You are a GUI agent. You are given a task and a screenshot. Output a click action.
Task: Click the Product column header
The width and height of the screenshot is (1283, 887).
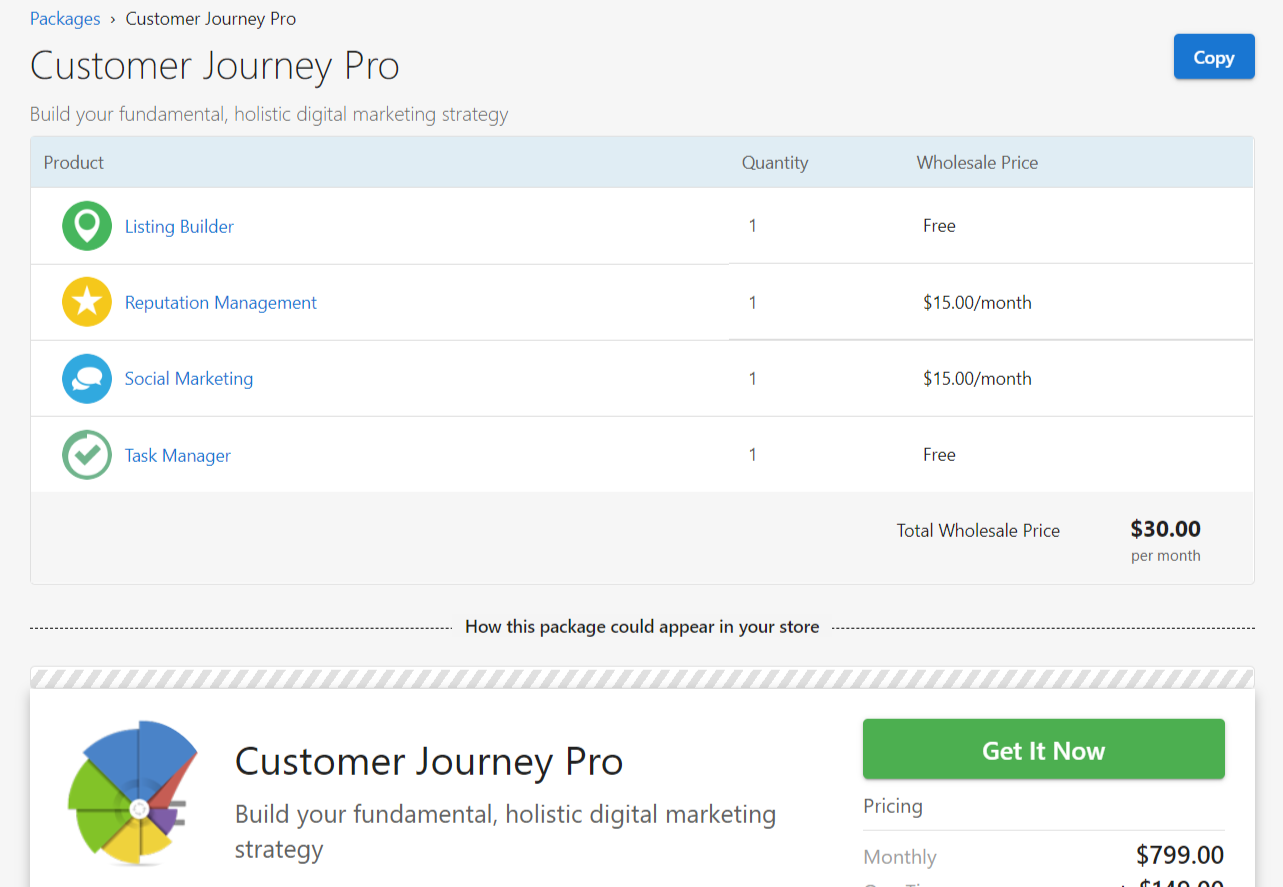(74, 162)
